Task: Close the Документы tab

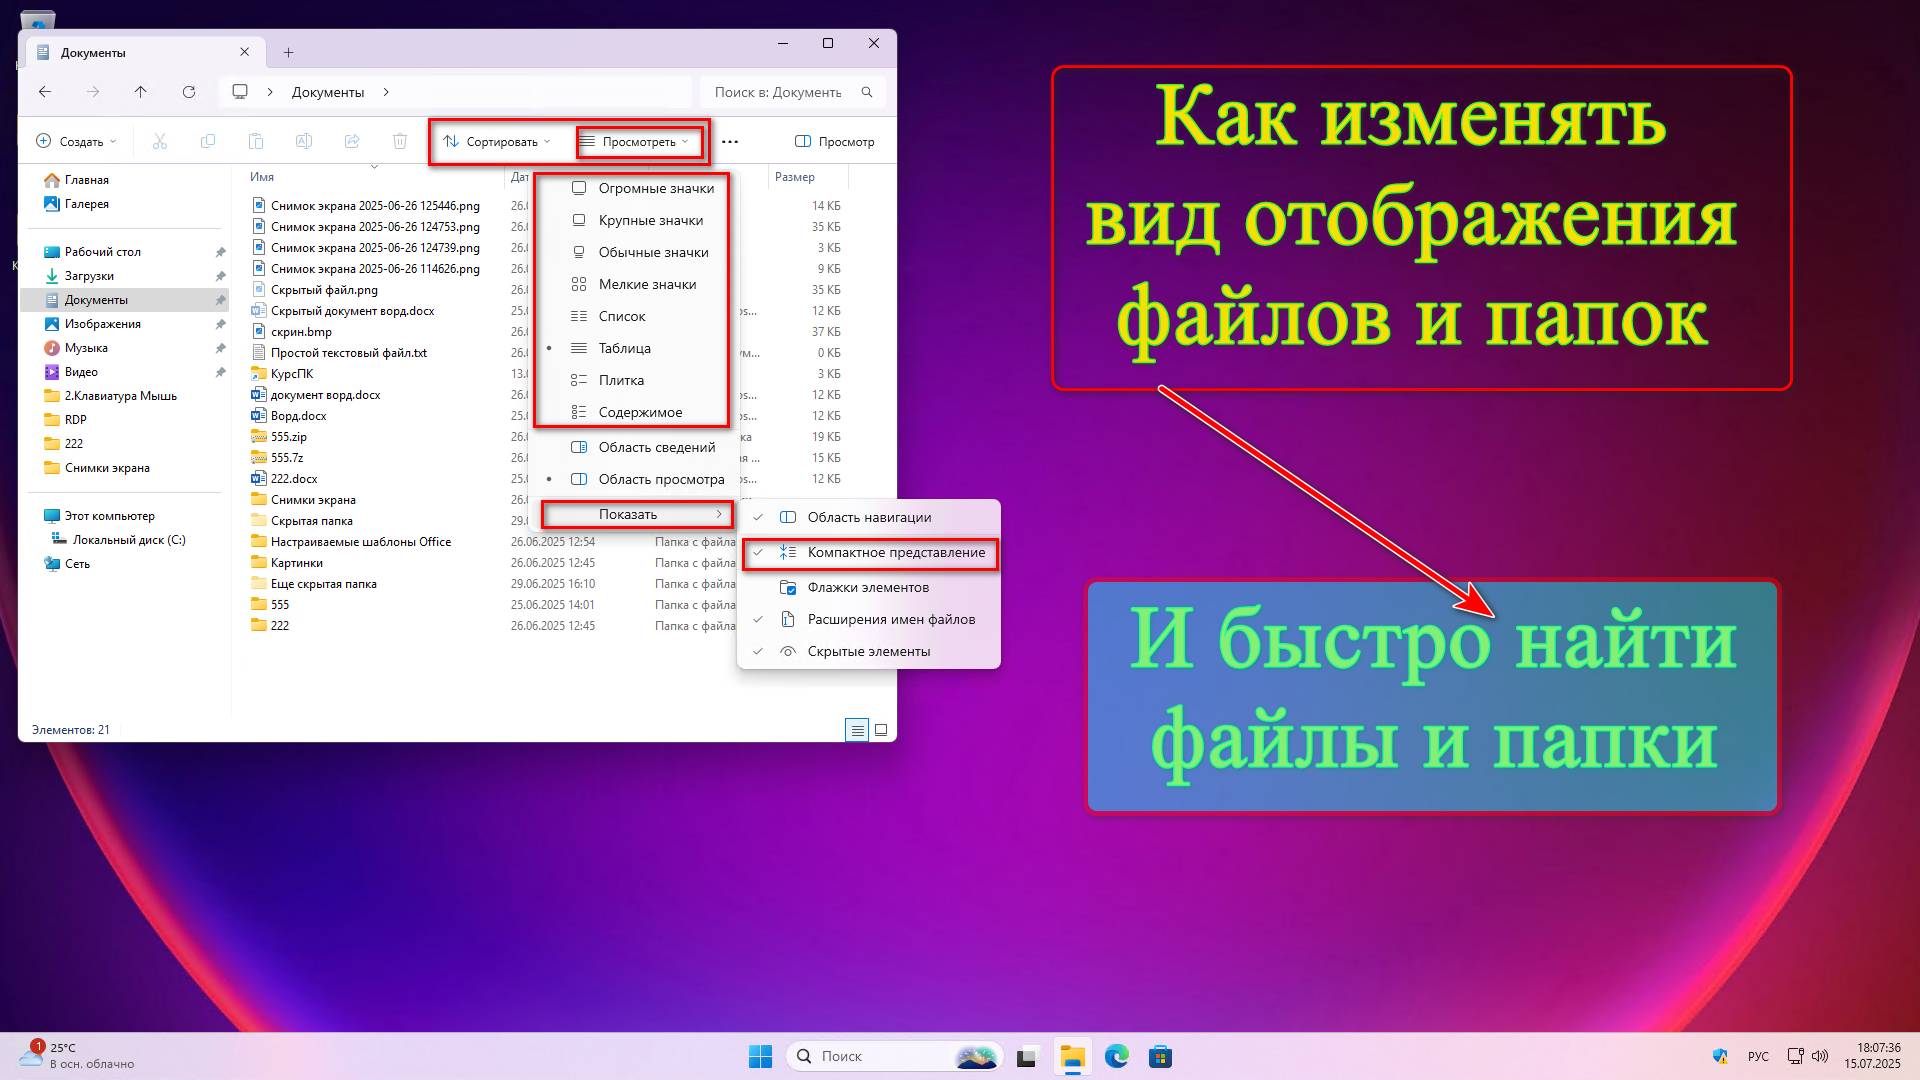Action: [245, 52]
